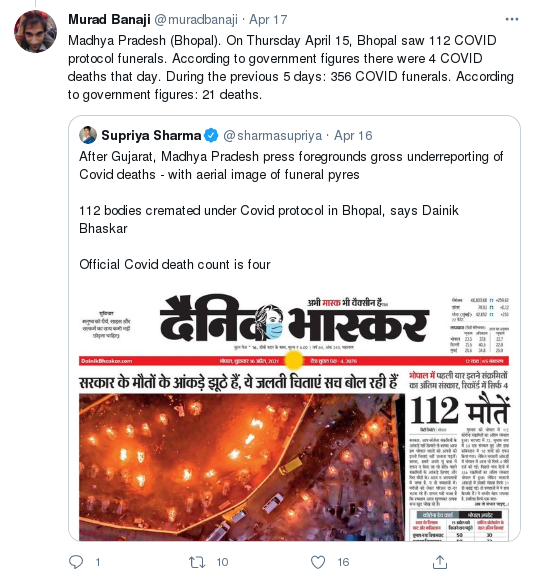Open the Apr 17 tweet timestamp
Image resolution: width=535 pixels, height=581 pixels.
tap(268, 19)
